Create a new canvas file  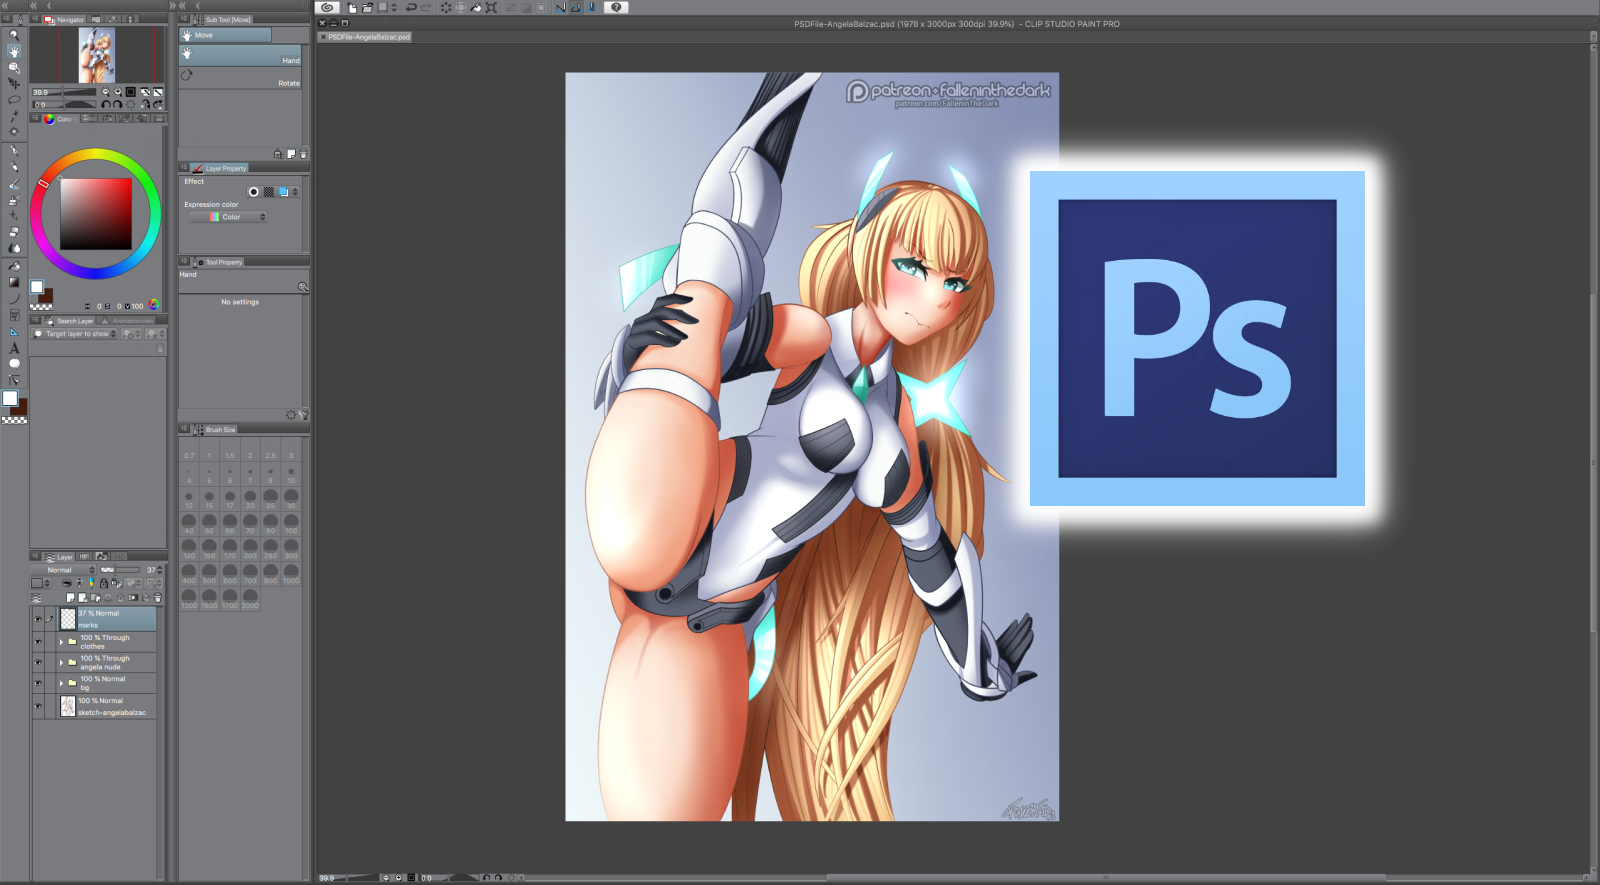(352, 7)
